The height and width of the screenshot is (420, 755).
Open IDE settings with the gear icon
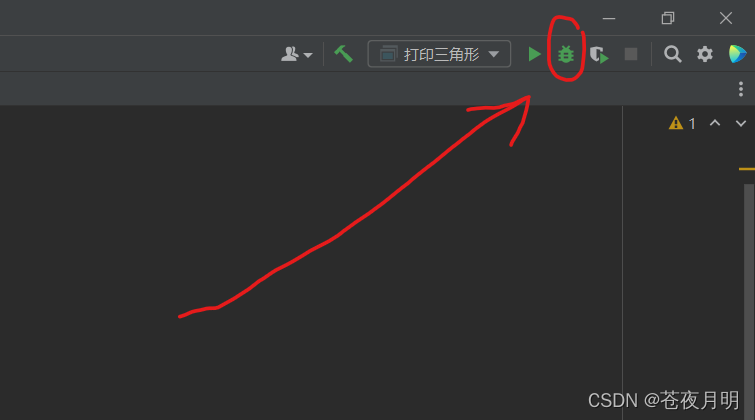705,54
